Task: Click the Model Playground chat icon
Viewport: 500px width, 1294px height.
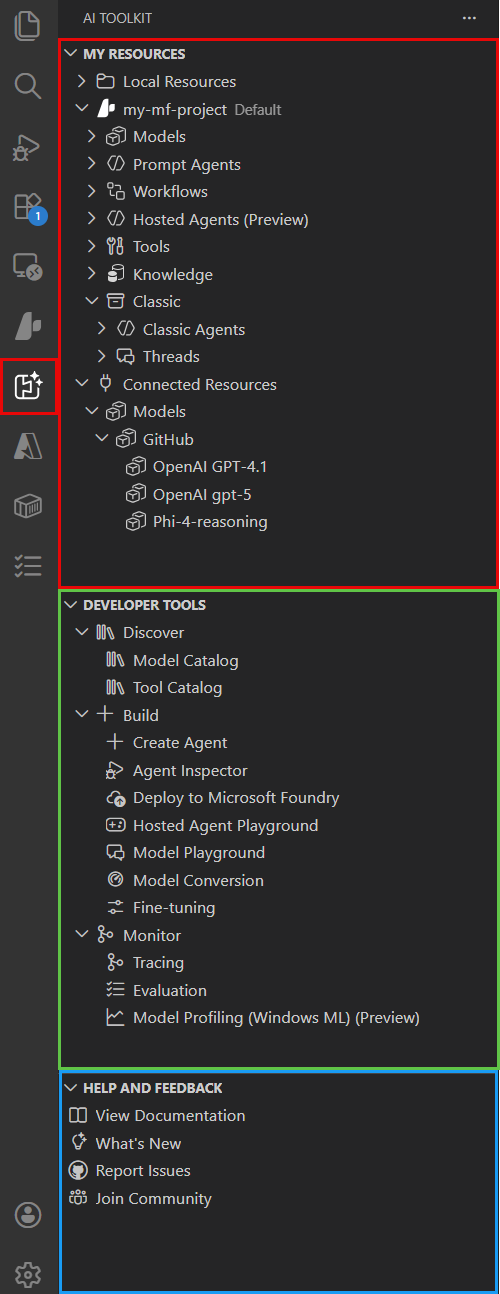Action: [x=115, y=853]
